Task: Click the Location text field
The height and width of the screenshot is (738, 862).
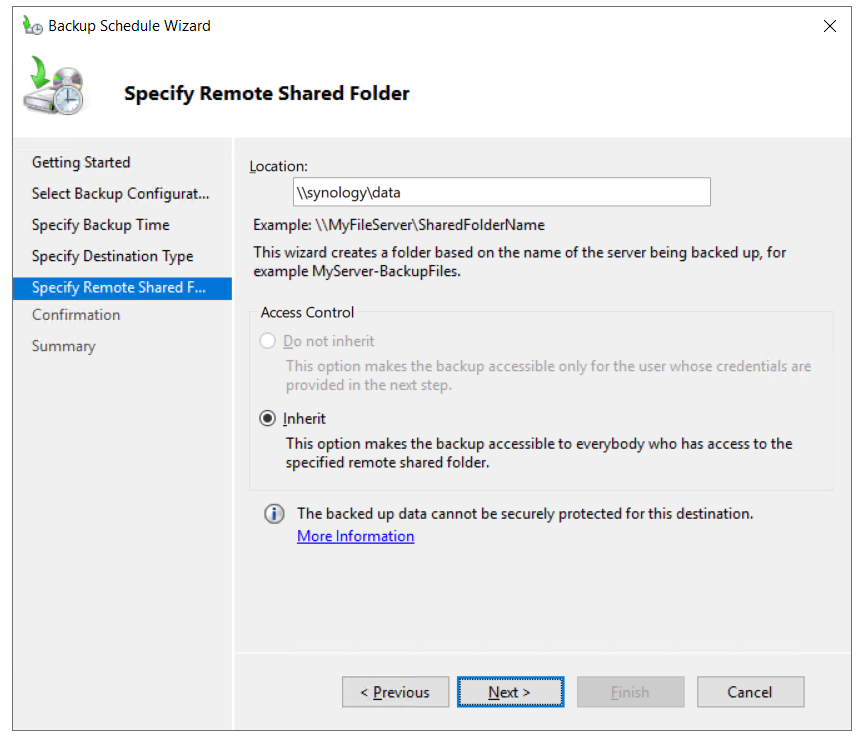Action: [499, 192]
